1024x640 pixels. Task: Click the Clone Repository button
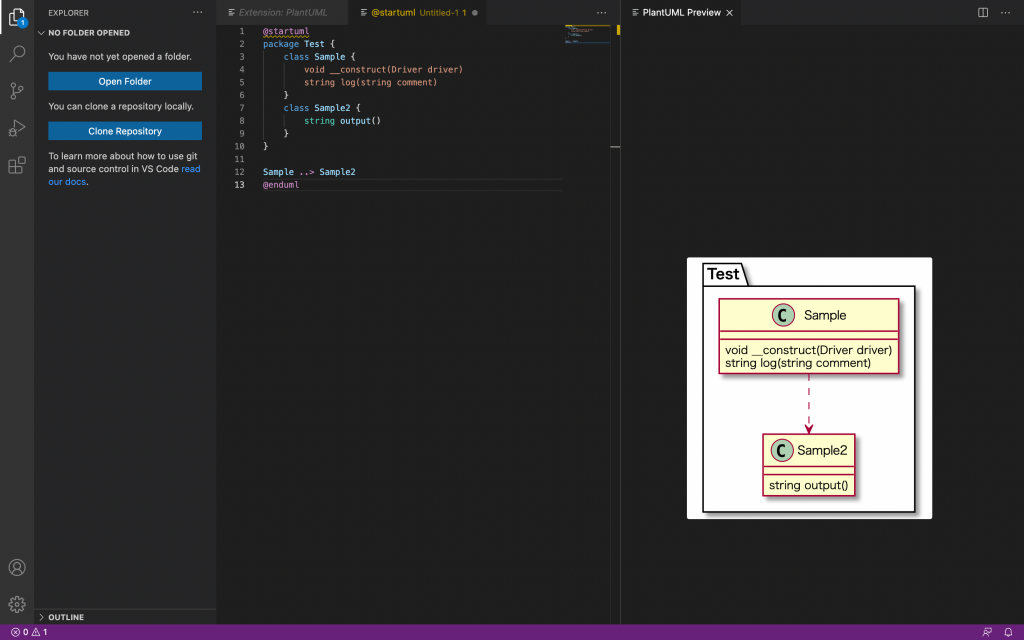[x=125, y=131]
